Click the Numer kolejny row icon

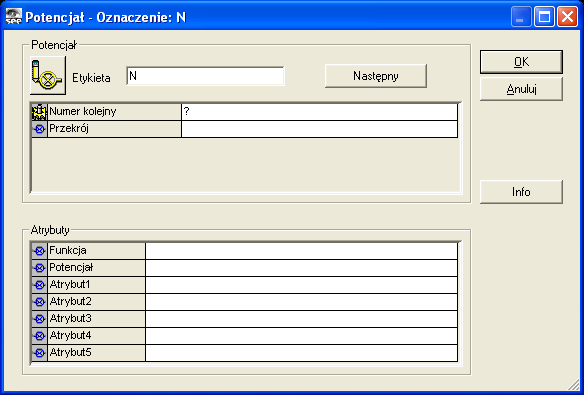[x=39, y=112]
